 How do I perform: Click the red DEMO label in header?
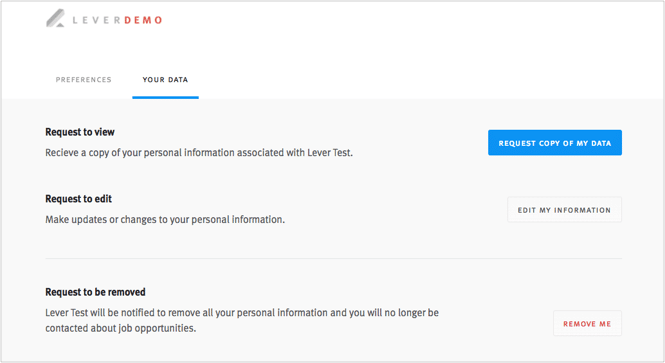coord(143,20)
